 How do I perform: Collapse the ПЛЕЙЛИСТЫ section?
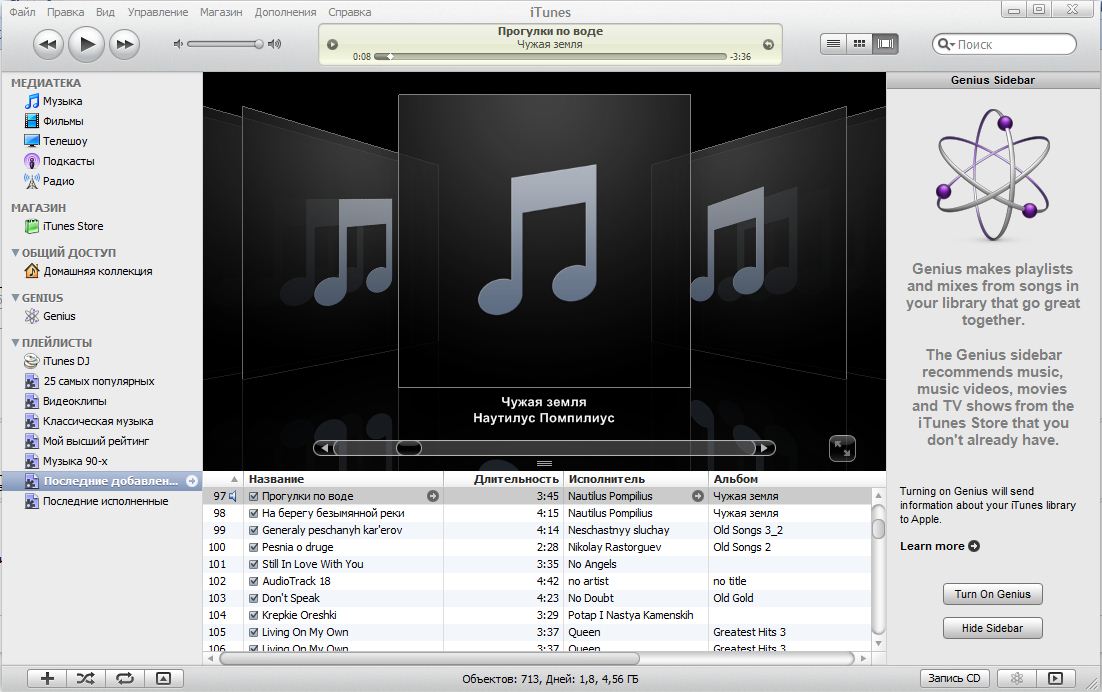click(x=15, y=343)
